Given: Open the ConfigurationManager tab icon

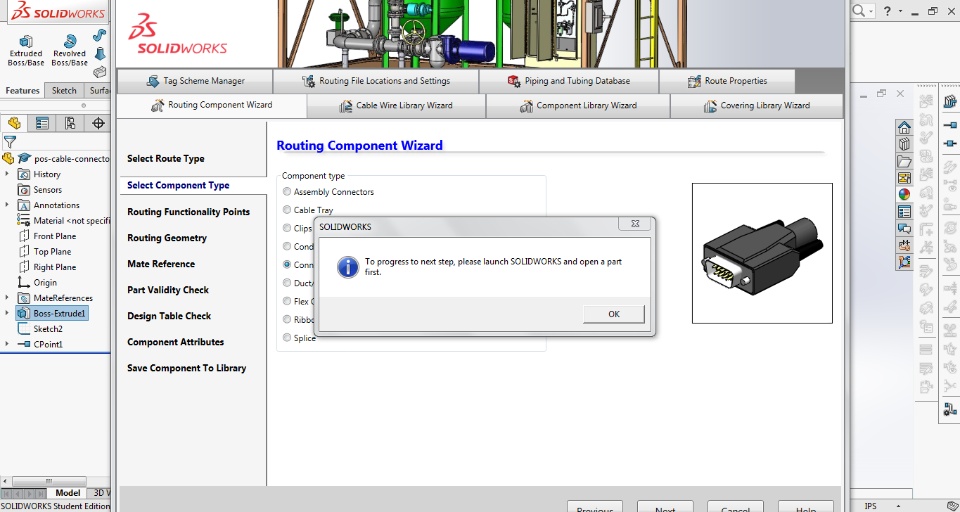Looking at the screenshot, I should coord(70,123).
